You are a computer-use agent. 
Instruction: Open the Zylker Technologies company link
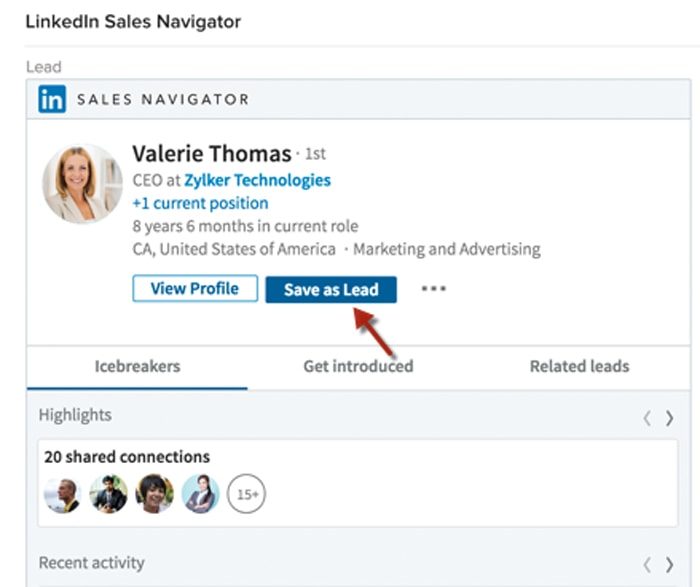click(258, 180)
